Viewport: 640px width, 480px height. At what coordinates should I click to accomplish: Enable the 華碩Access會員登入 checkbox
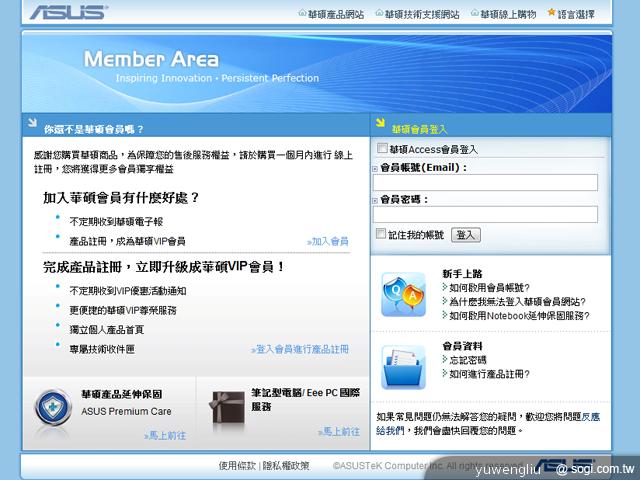click(381, 149)
